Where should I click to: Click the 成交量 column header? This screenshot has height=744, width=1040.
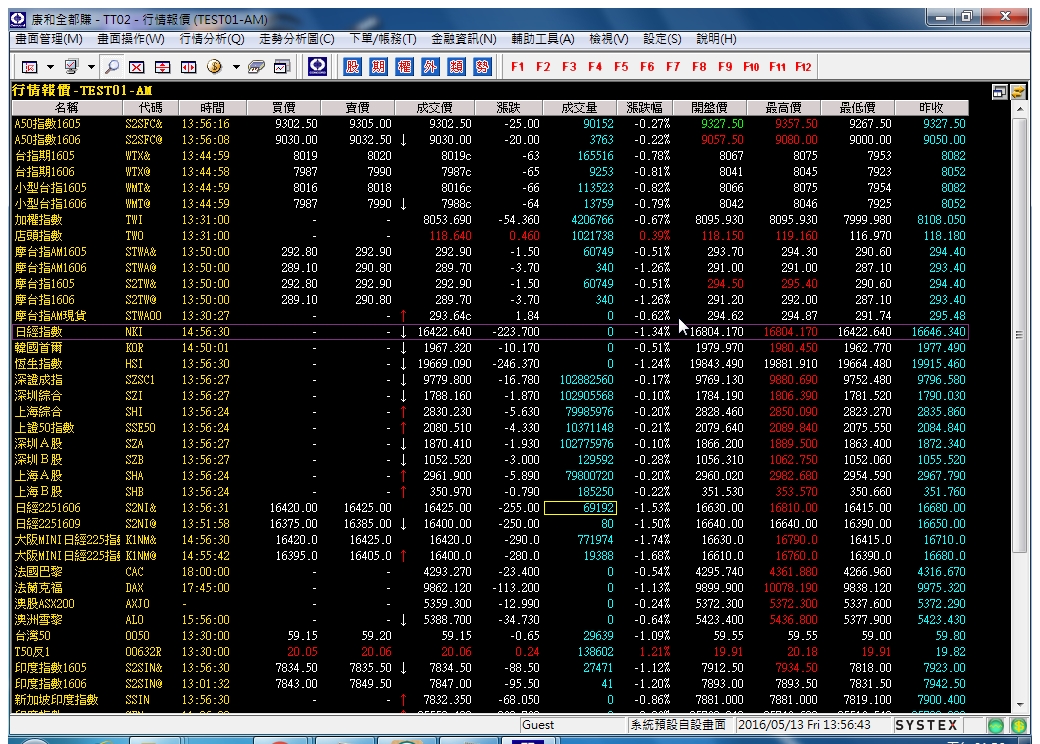click(x=579, y=107)
